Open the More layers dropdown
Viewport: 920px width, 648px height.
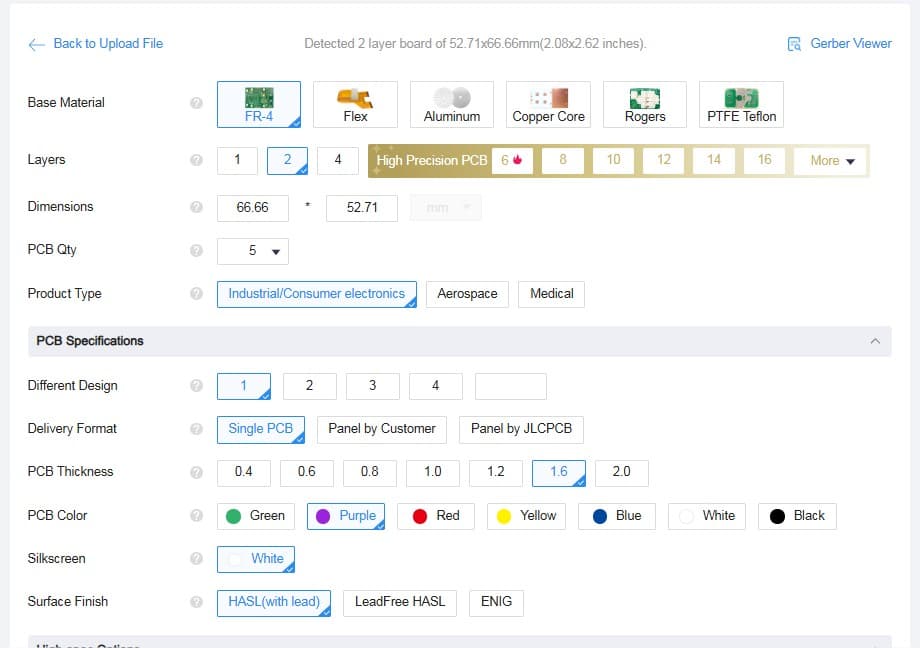[x=831, y=161]
